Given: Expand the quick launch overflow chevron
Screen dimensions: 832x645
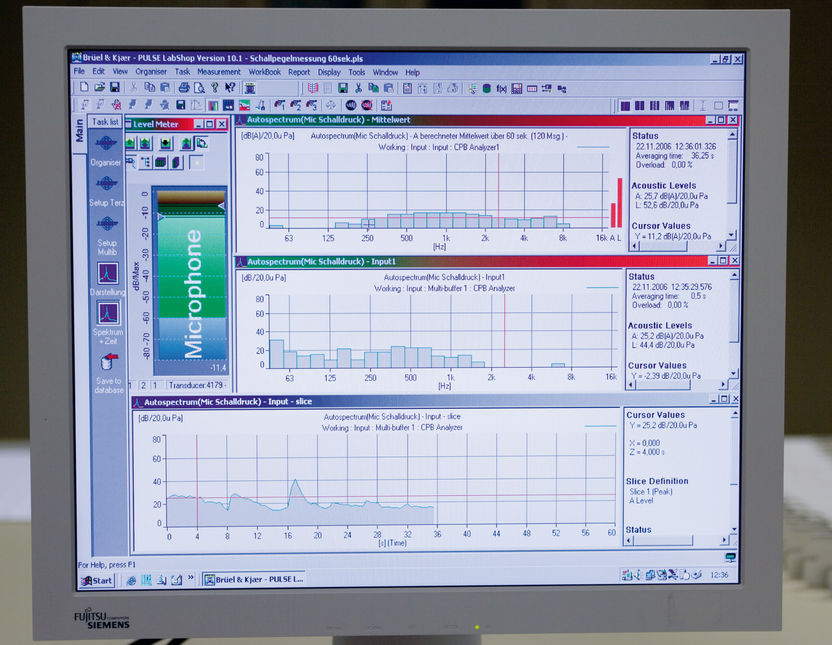Looking at the screenshot, I should pos(191,579).
